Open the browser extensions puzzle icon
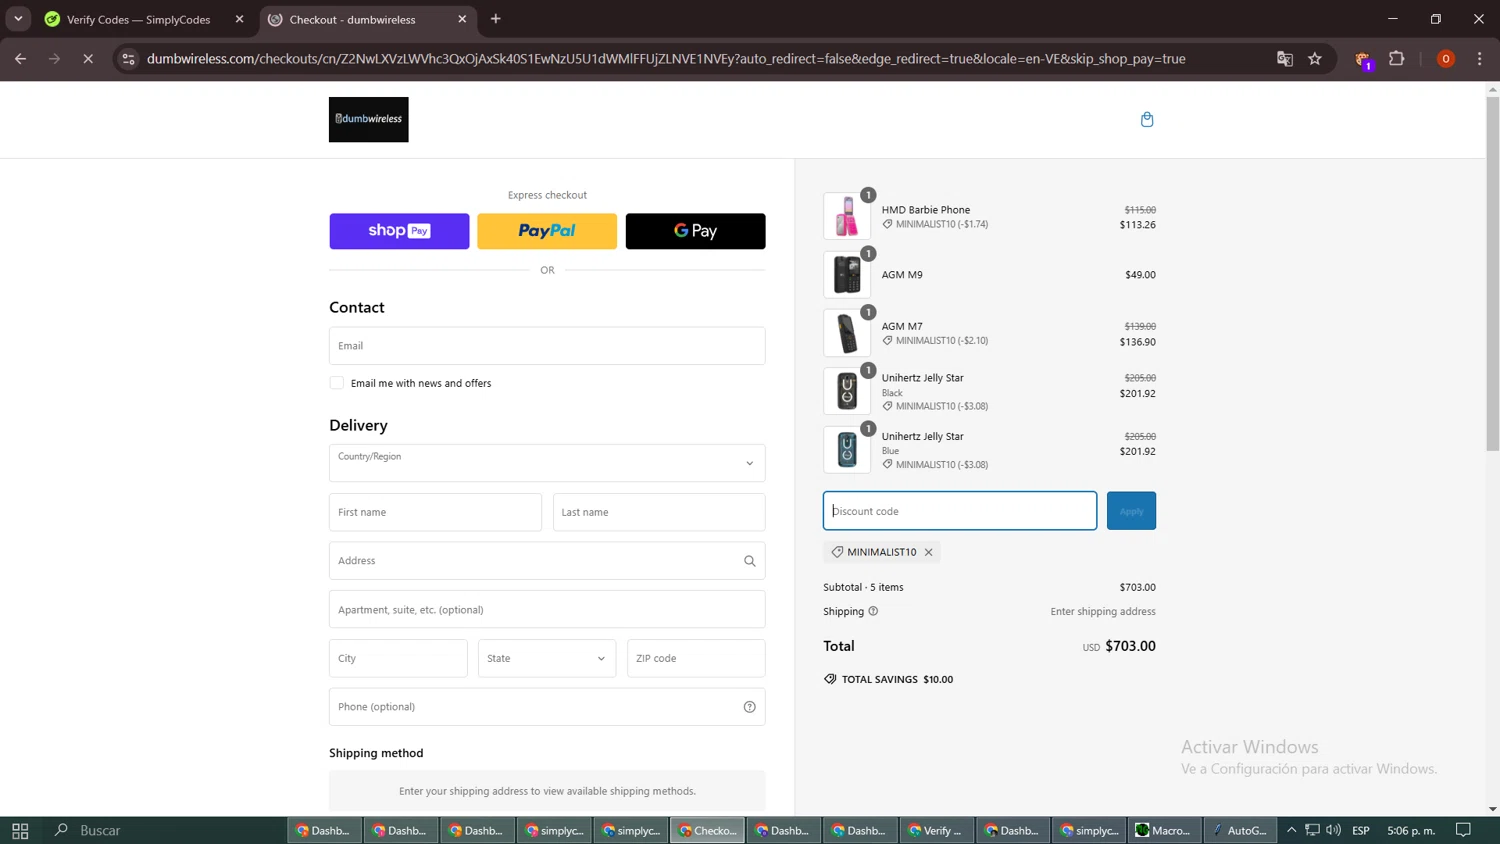 [1397, 59]
